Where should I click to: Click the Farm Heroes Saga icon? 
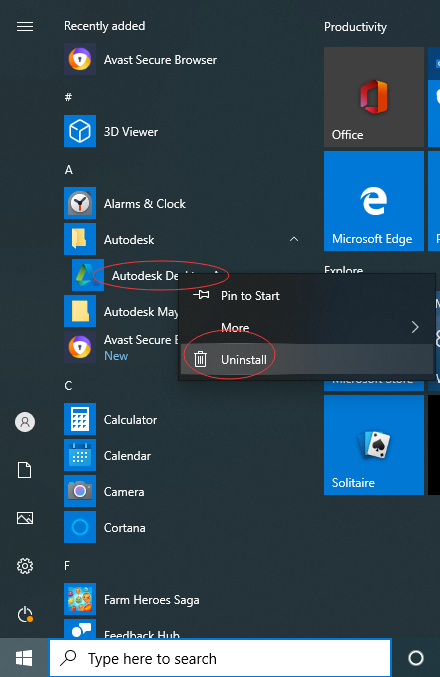click(x=80, y=599)
